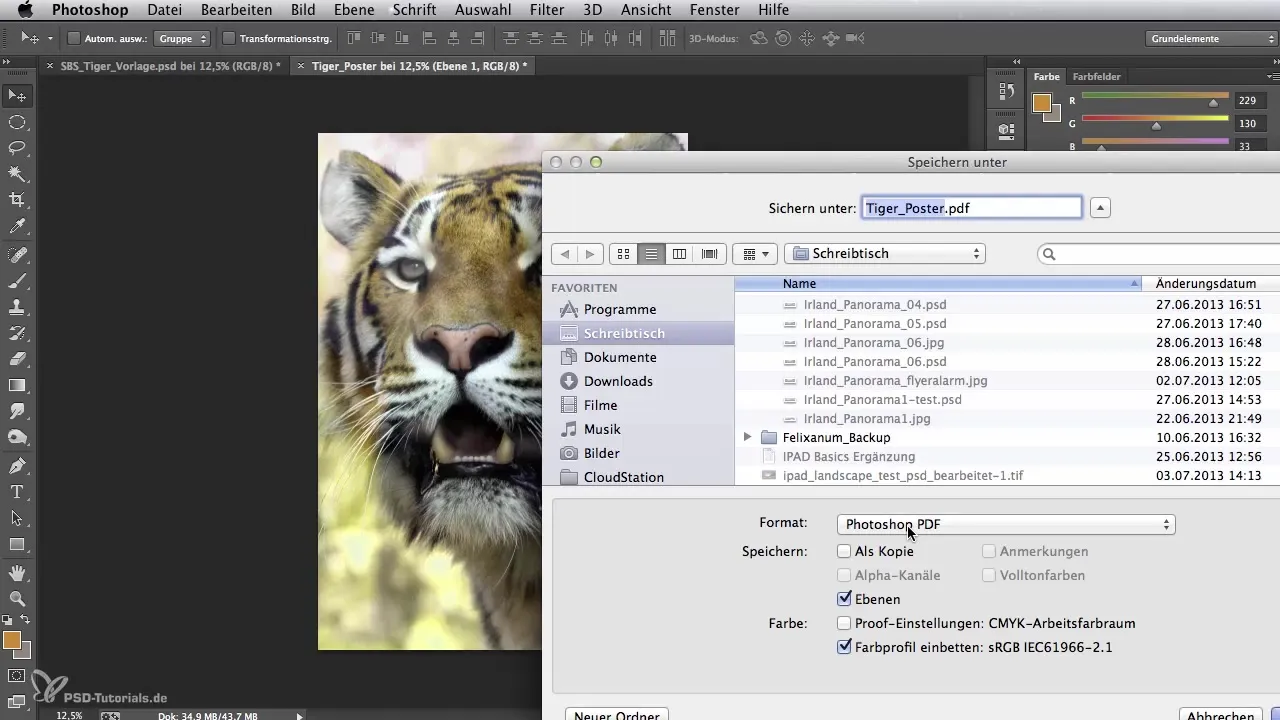Select the History Brush tool
Screen dimensions: 1280x720
[17, 333]
